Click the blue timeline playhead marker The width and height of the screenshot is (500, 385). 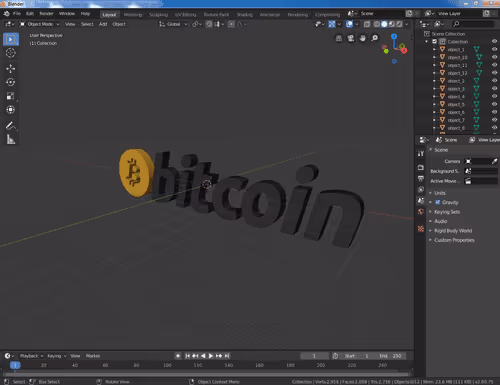(15, 365)
